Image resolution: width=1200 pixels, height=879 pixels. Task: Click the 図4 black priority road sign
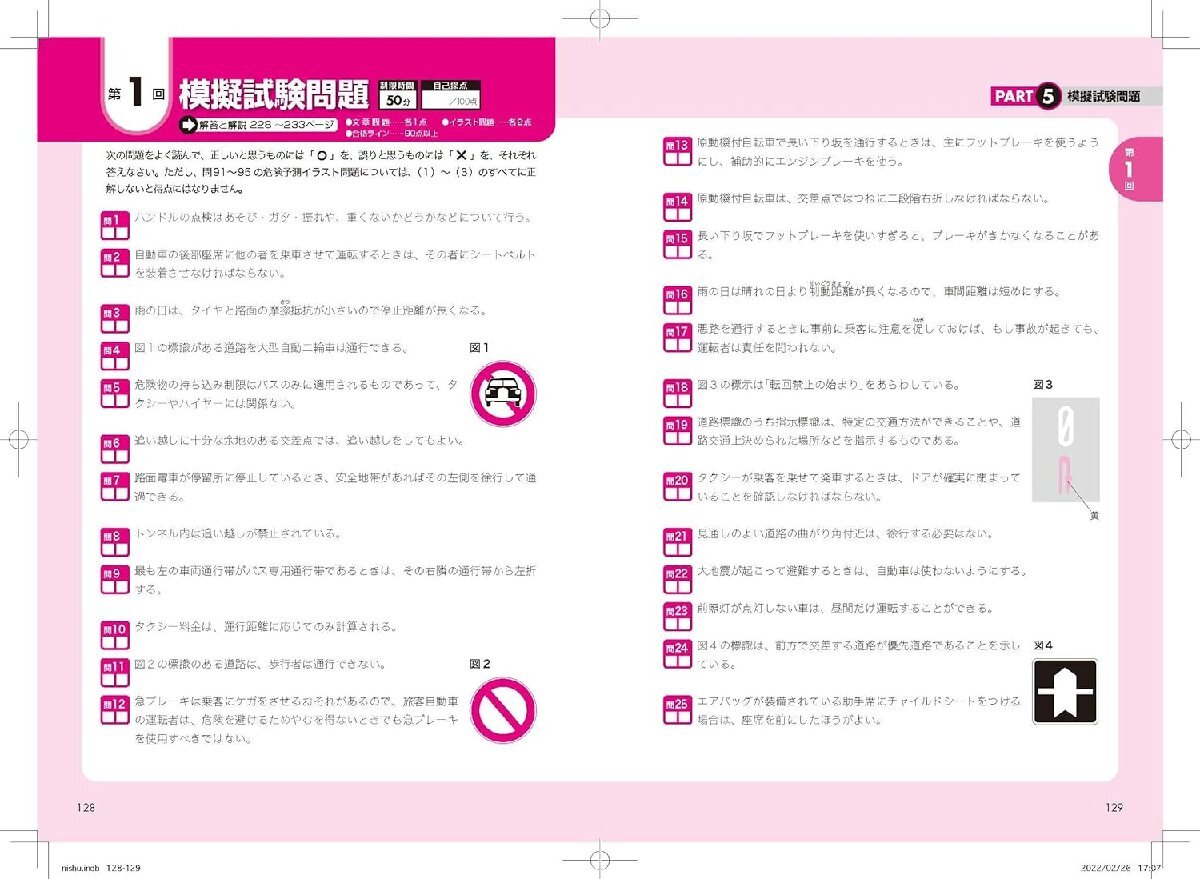click(x=1064, y=691)
